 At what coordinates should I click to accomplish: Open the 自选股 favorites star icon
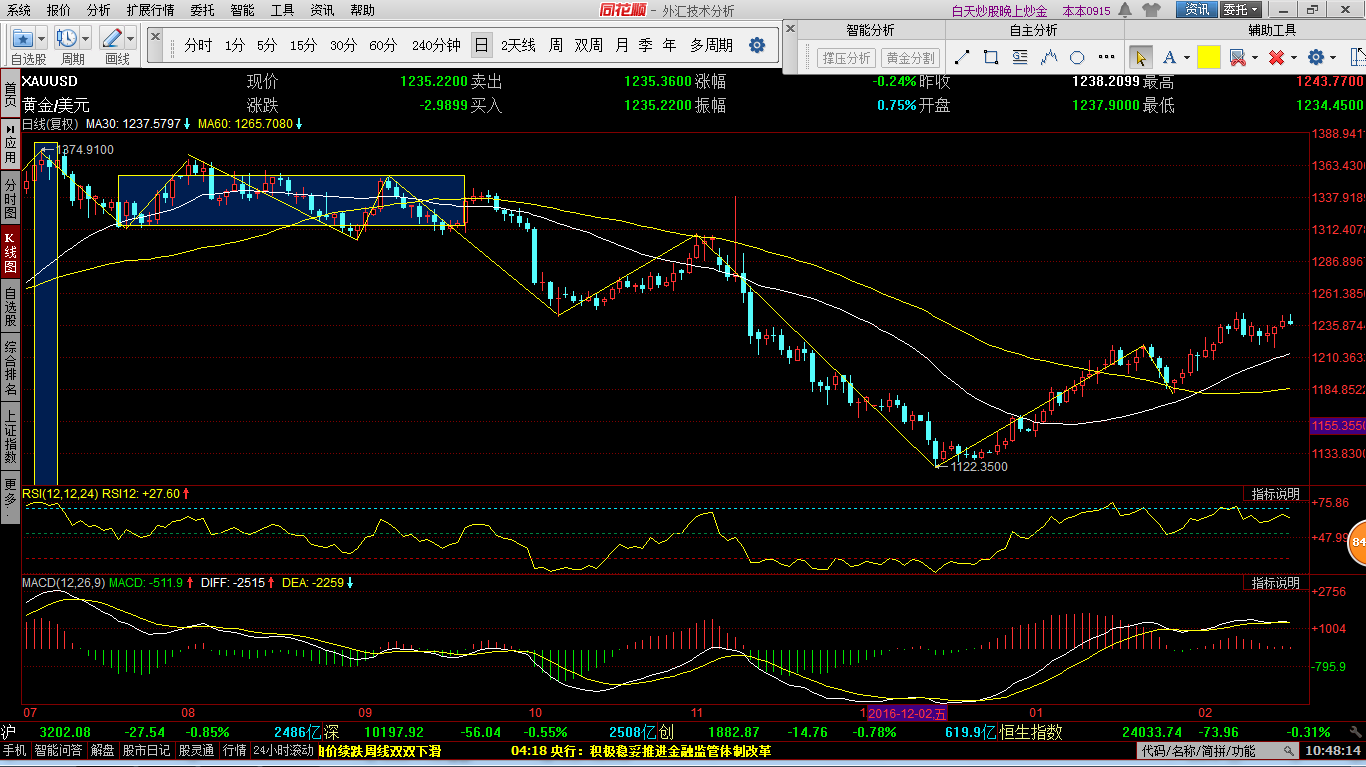click(x=22, y=38)
